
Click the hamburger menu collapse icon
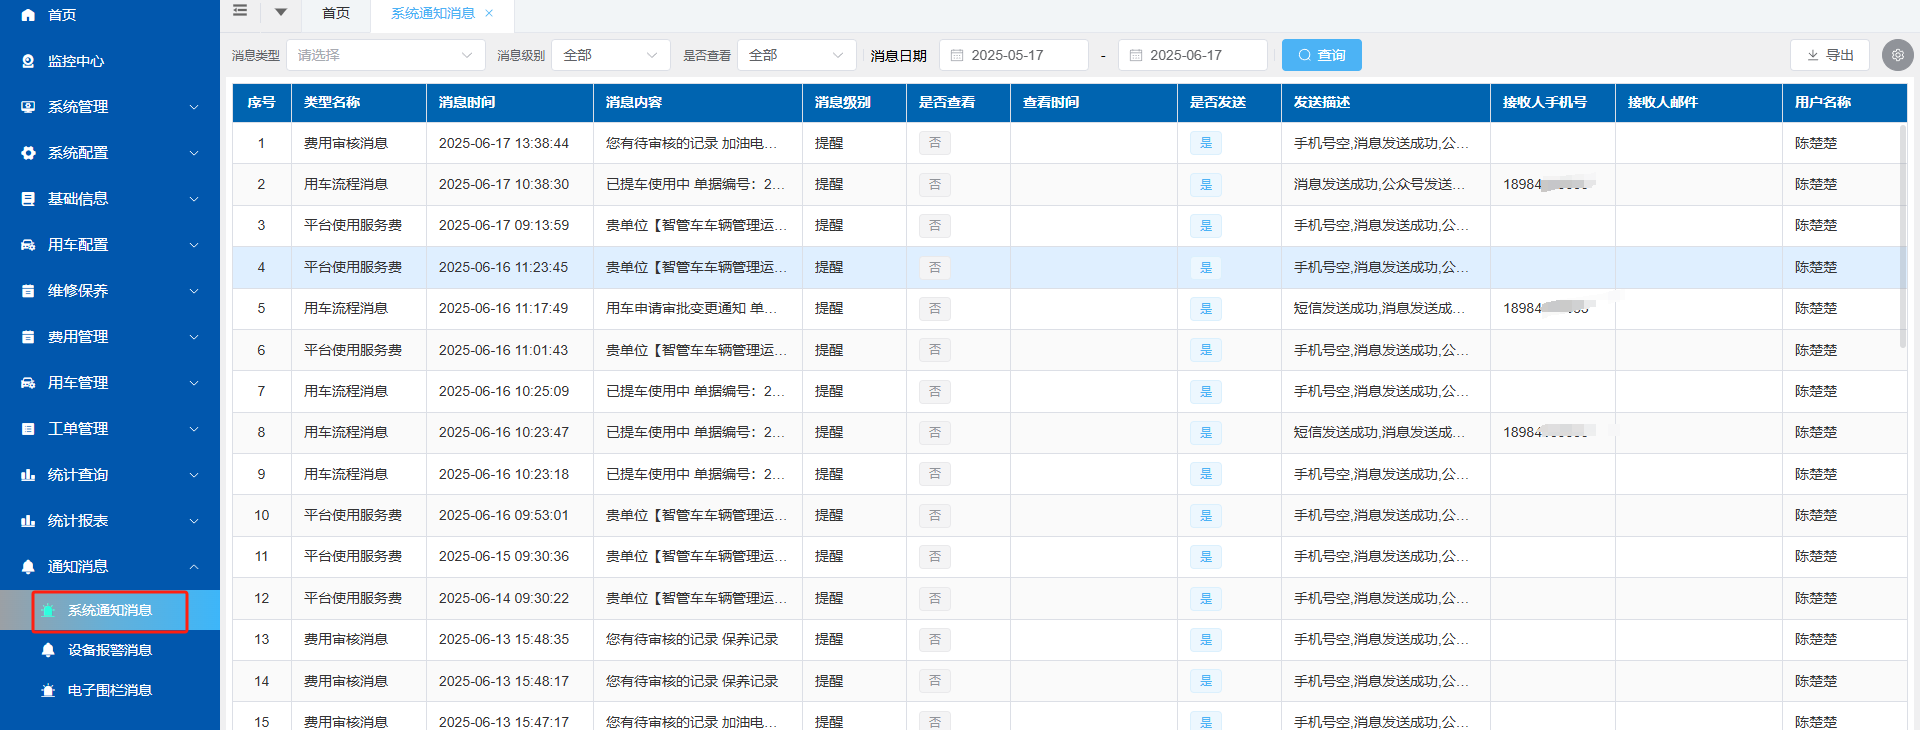(x=240, y=11)
